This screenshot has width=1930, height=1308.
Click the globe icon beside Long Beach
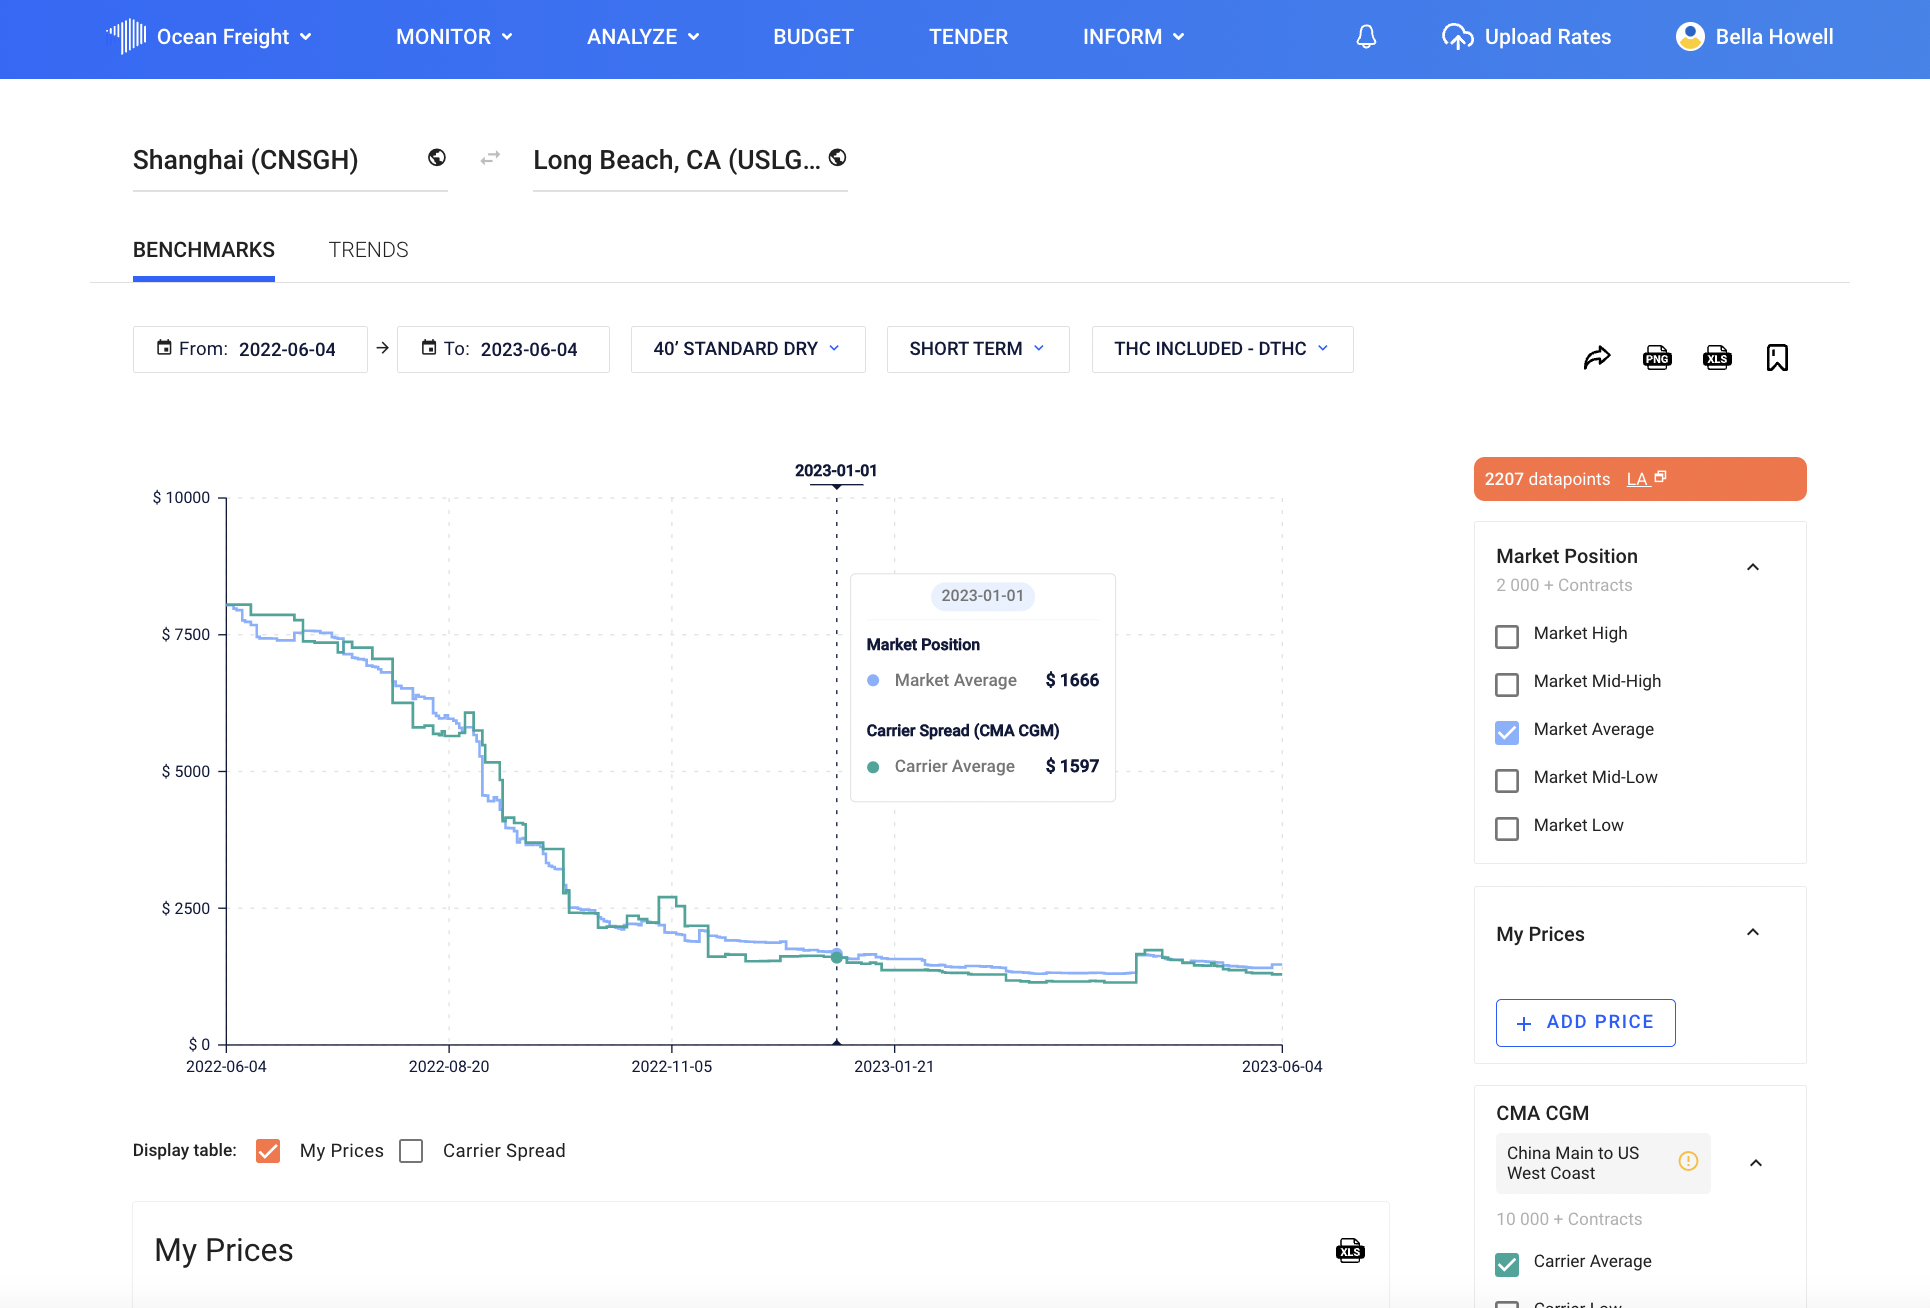pos(838,158)
